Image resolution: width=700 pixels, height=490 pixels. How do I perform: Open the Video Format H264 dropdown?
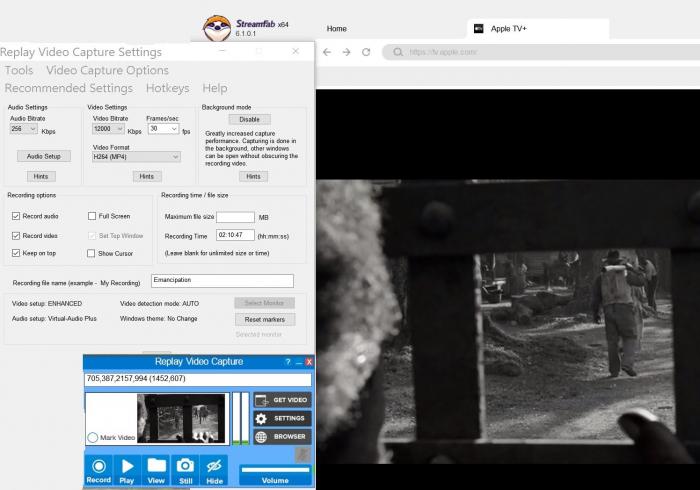point(136,157)
